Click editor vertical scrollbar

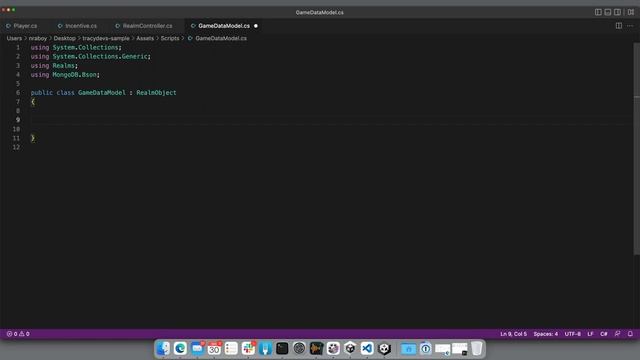637,149
